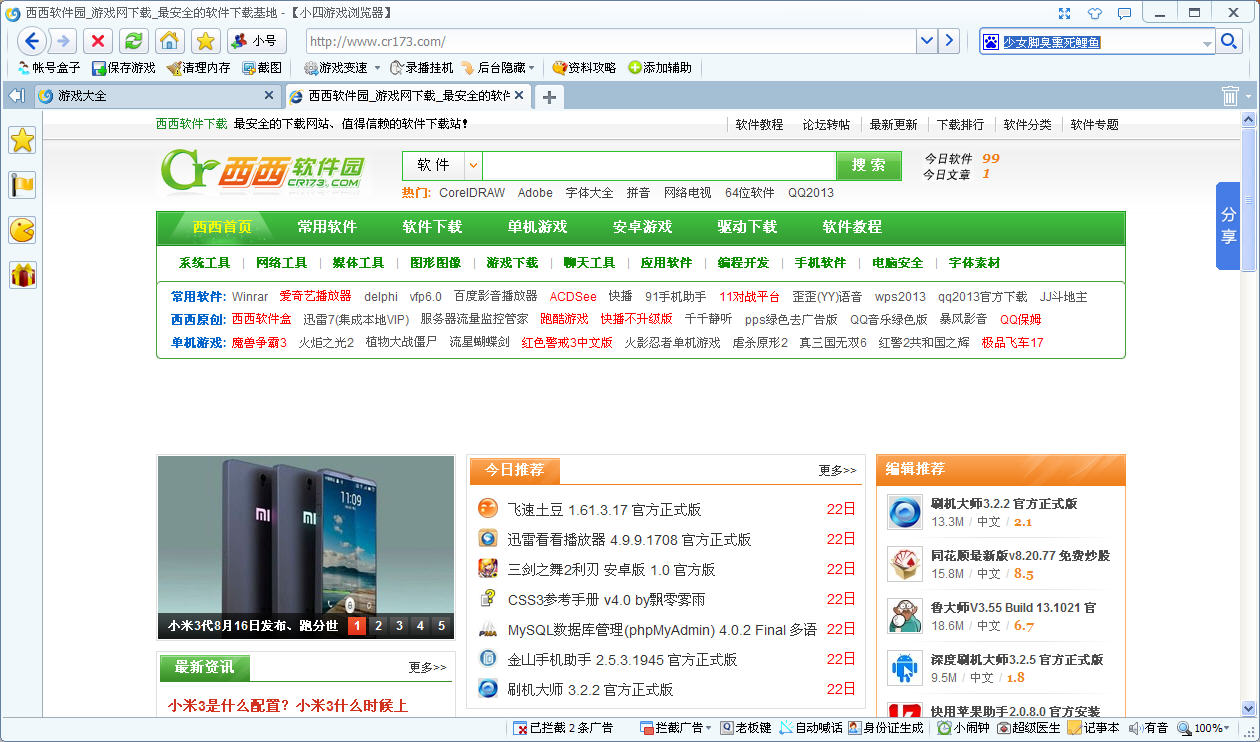This screenshot has height=742, width=1260.
Task: Open the address bar URL history dropdown
Action: coord(927,41)
